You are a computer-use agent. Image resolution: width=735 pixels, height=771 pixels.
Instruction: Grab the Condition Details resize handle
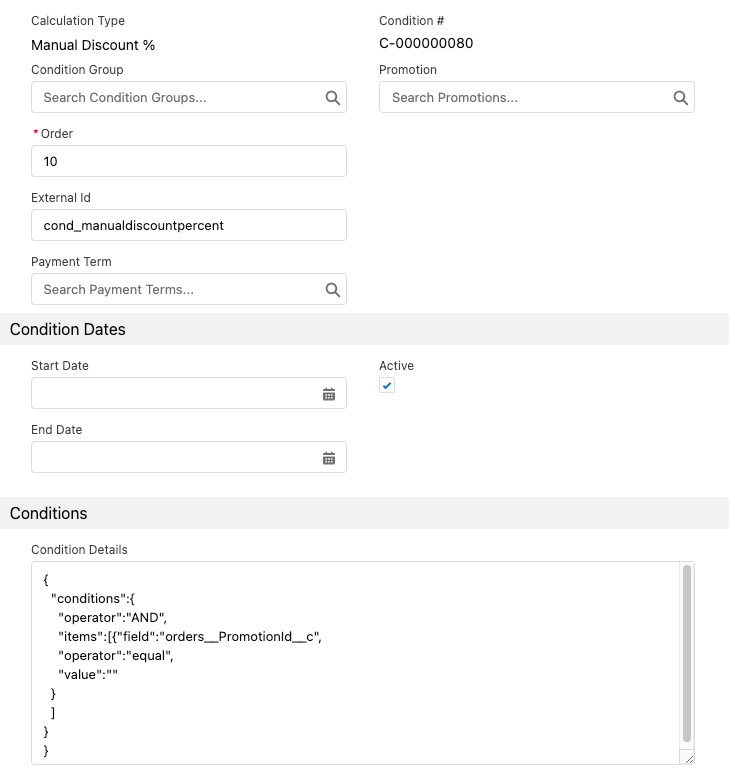click(687, 758)
